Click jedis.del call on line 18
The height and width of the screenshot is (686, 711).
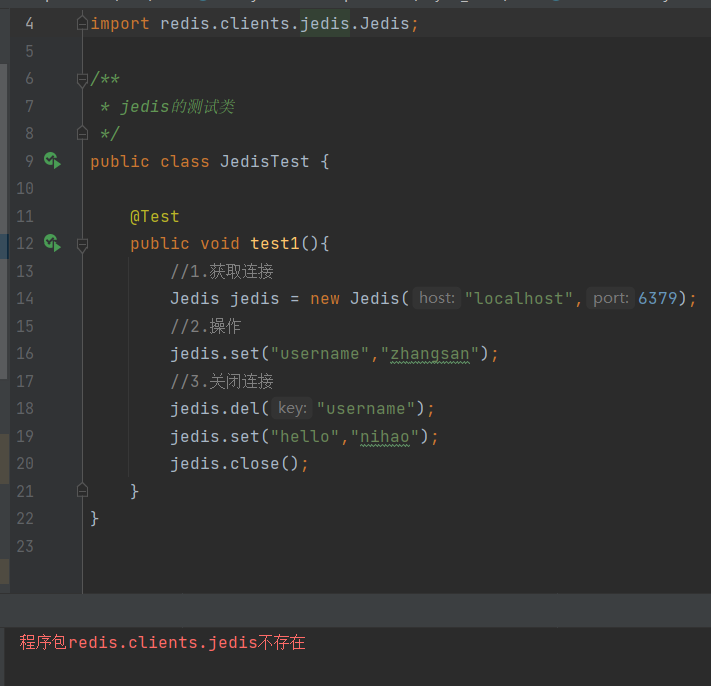coord(302,409)
